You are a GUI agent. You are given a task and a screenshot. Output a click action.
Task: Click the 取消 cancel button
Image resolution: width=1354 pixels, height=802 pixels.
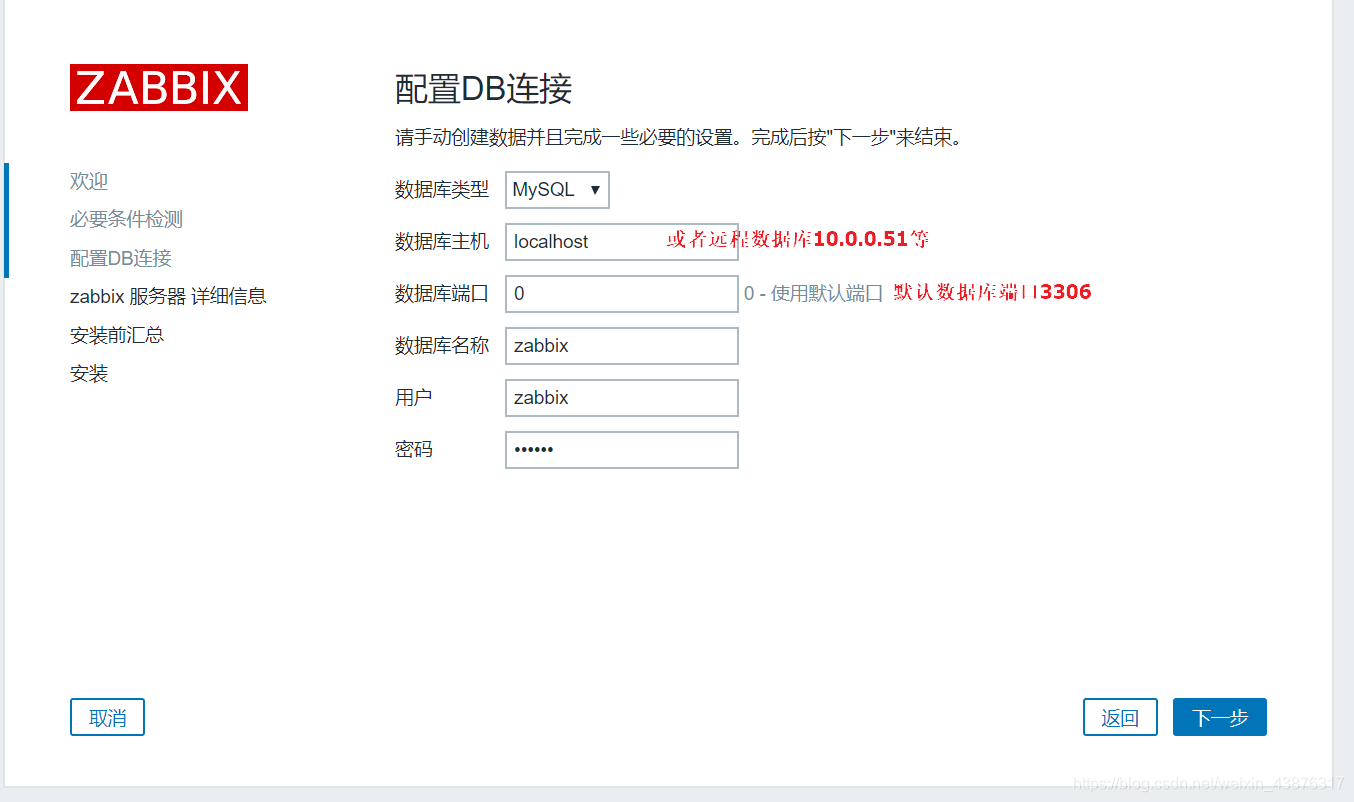(x=107, y=717)
